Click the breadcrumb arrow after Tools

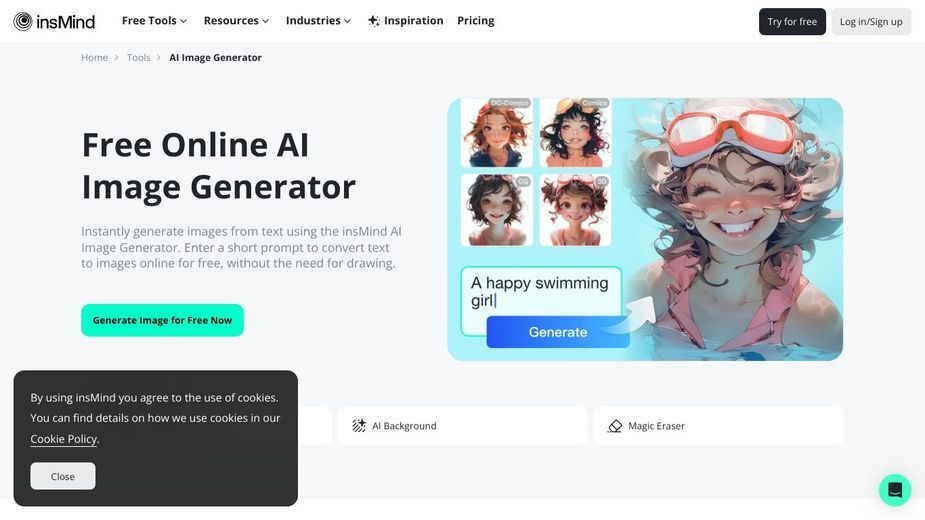click(159, 58)
